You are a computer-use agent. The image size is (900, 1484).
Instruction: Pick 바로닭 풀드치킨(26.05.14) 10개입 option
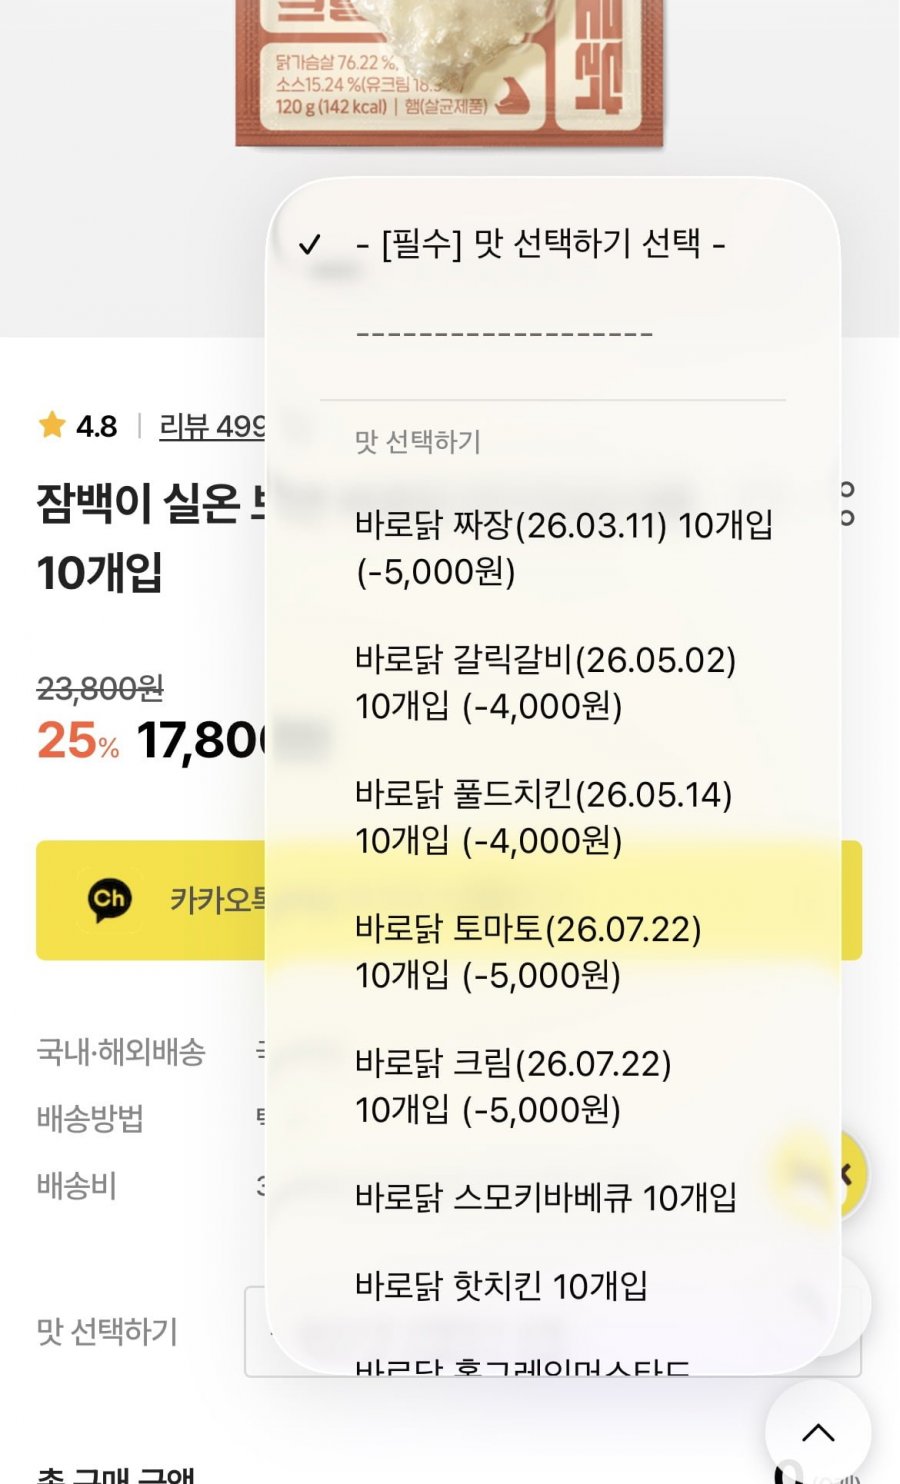(543, 816)
